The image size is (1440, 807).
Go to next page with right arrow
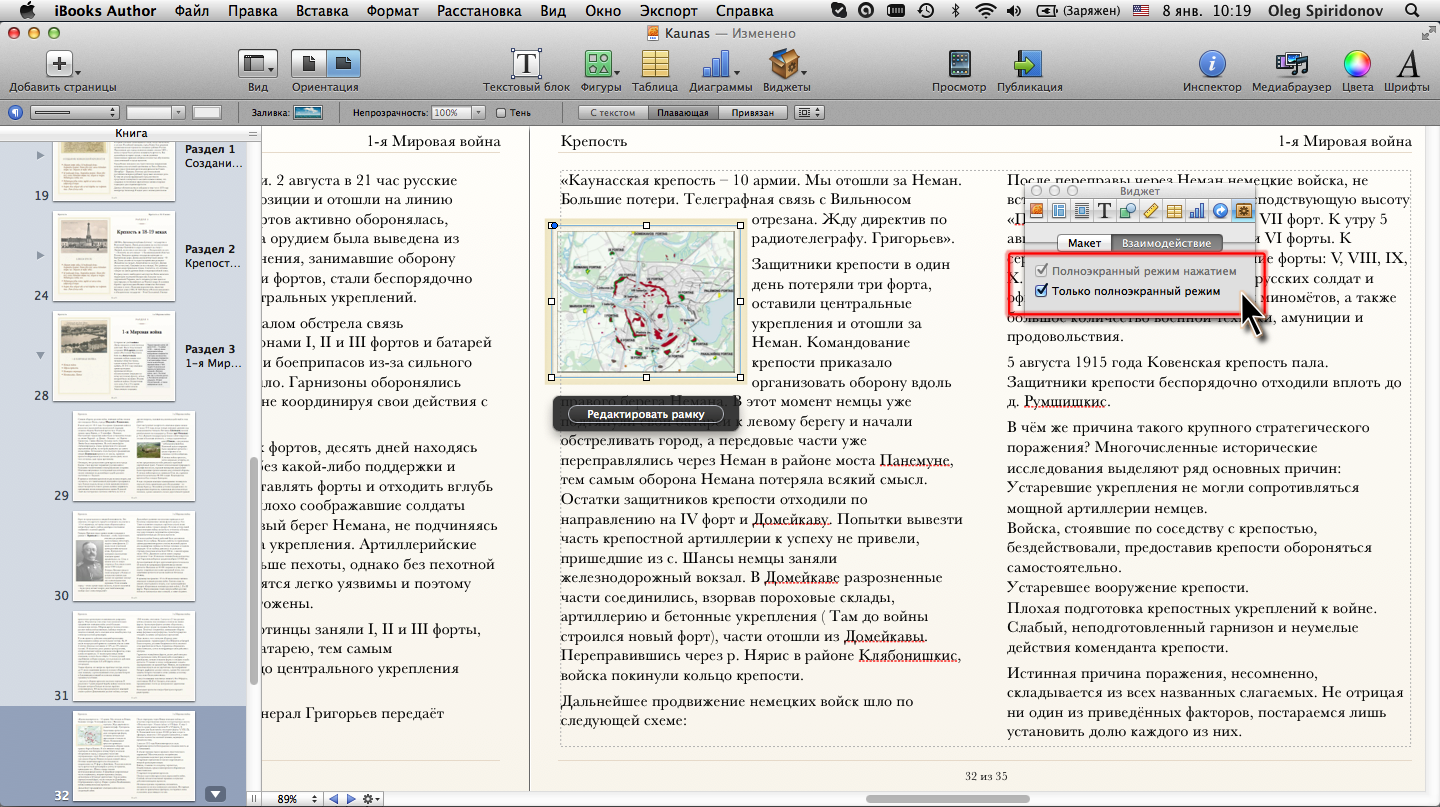tap(350, 799)
